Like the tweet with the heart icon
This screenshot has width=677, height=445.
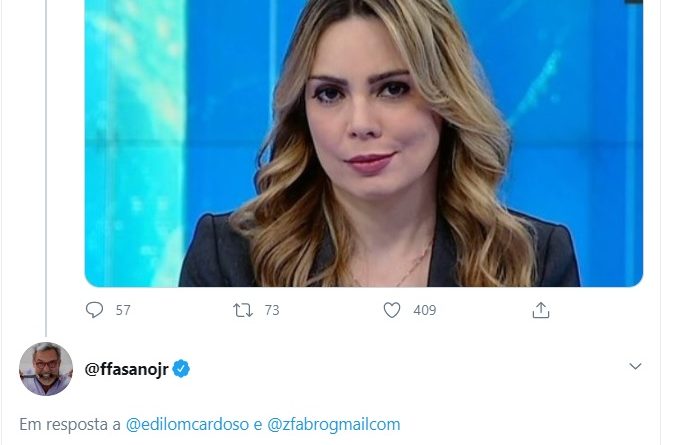(392, 310)
